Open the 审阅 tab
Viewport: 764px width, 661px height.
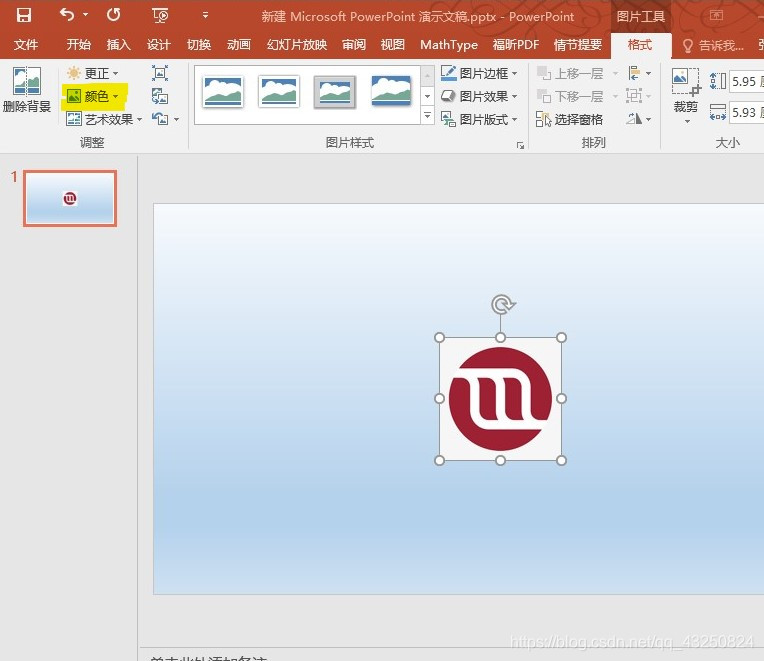tap(354, 45)
